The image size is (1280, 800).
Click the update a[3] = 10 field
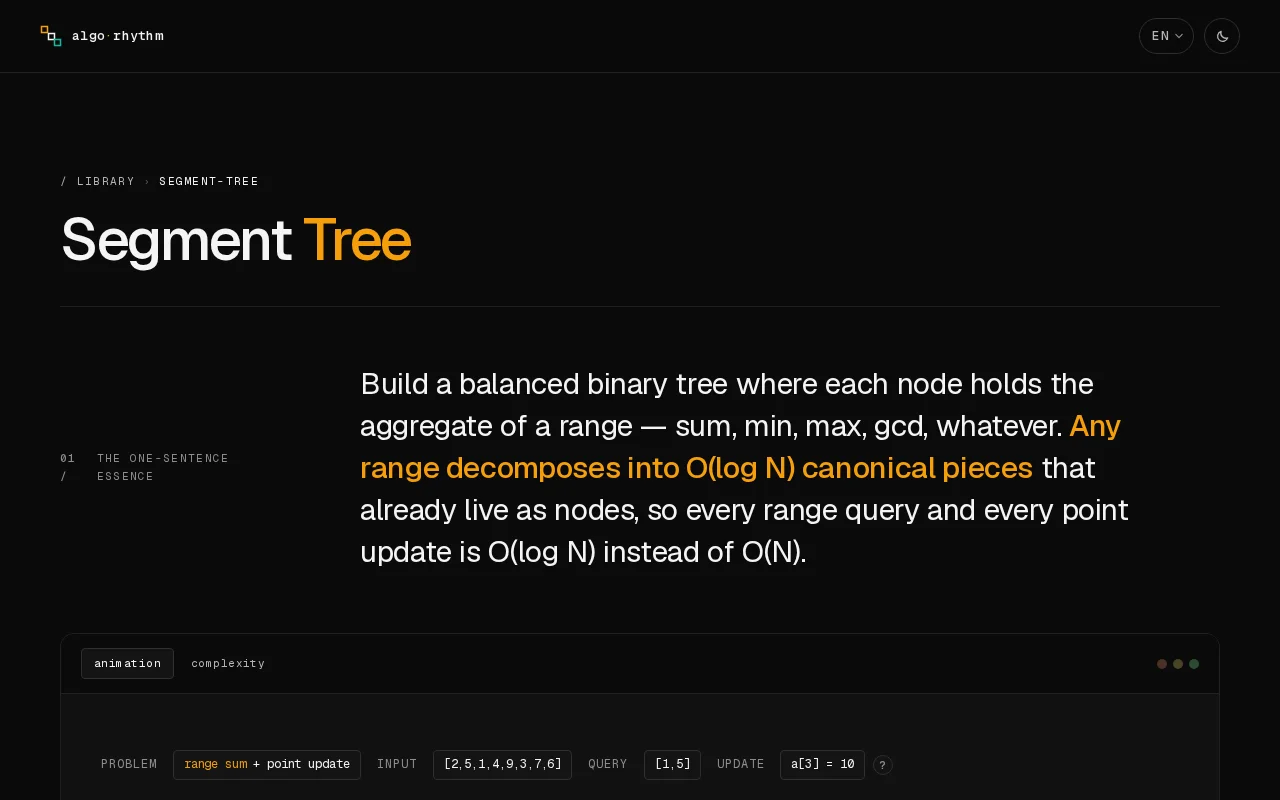tap(822, 765)
